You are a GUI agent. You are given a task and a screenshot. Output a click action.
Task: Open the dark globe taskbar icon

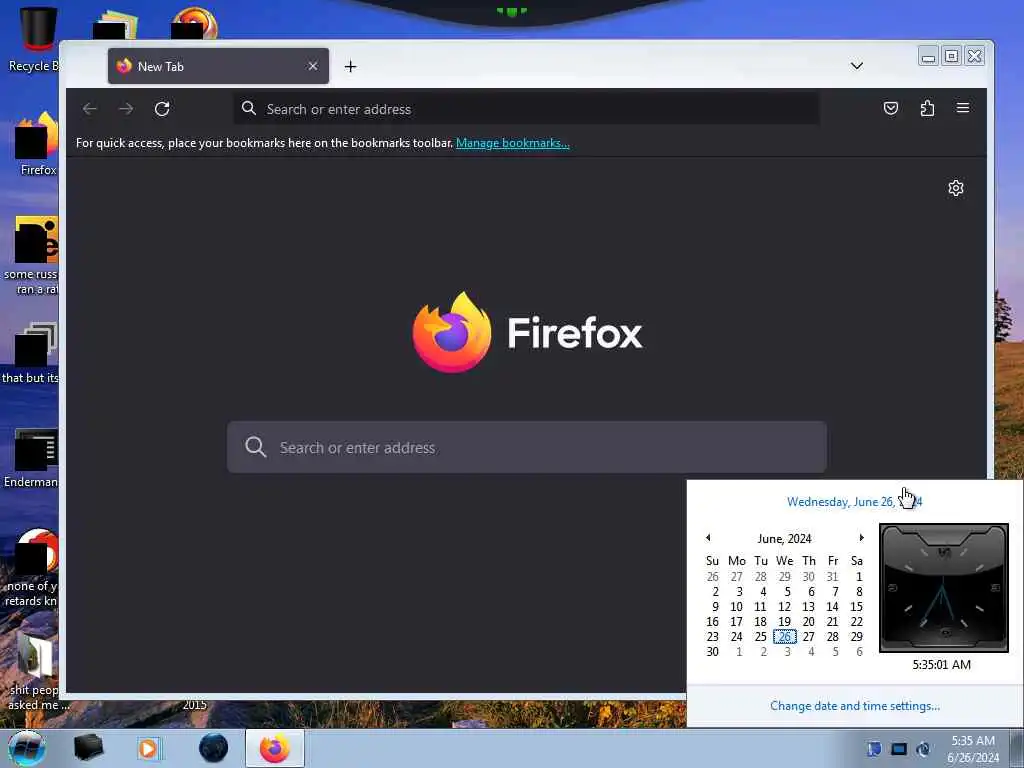(213, 748)
